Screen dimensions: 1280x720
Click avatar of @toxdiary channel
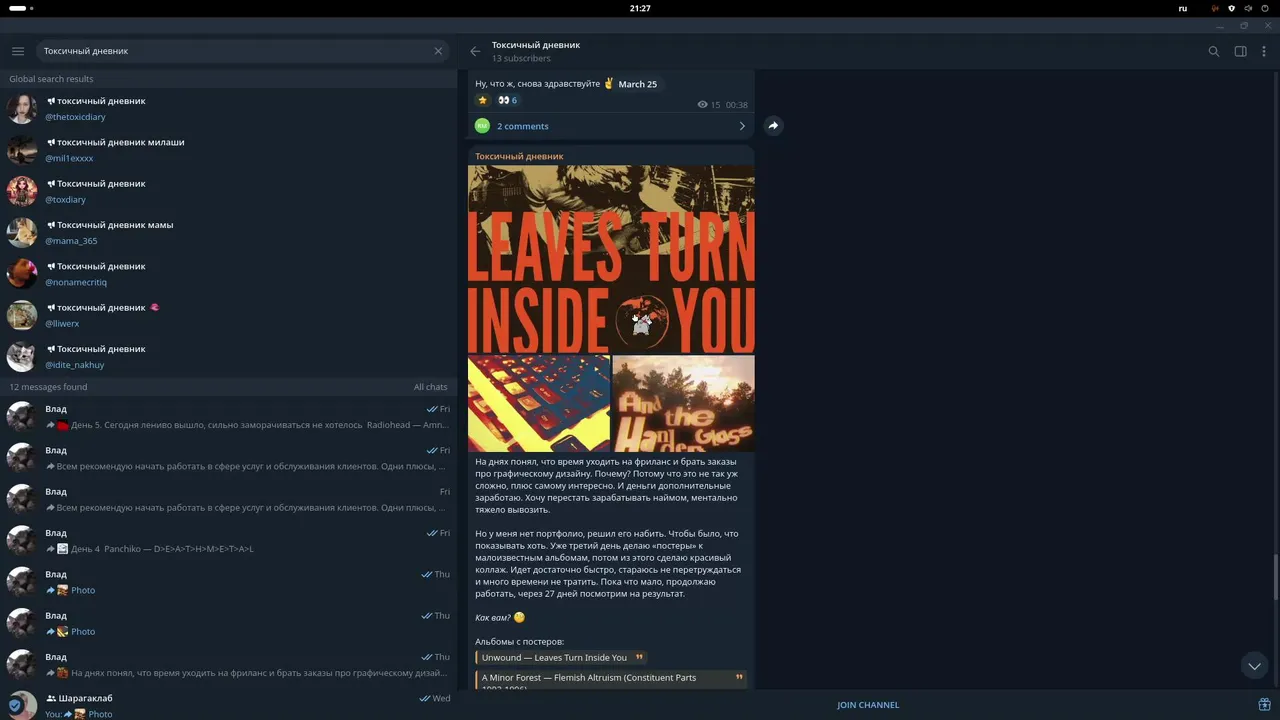pyautogui.click(x=22, y=191)
